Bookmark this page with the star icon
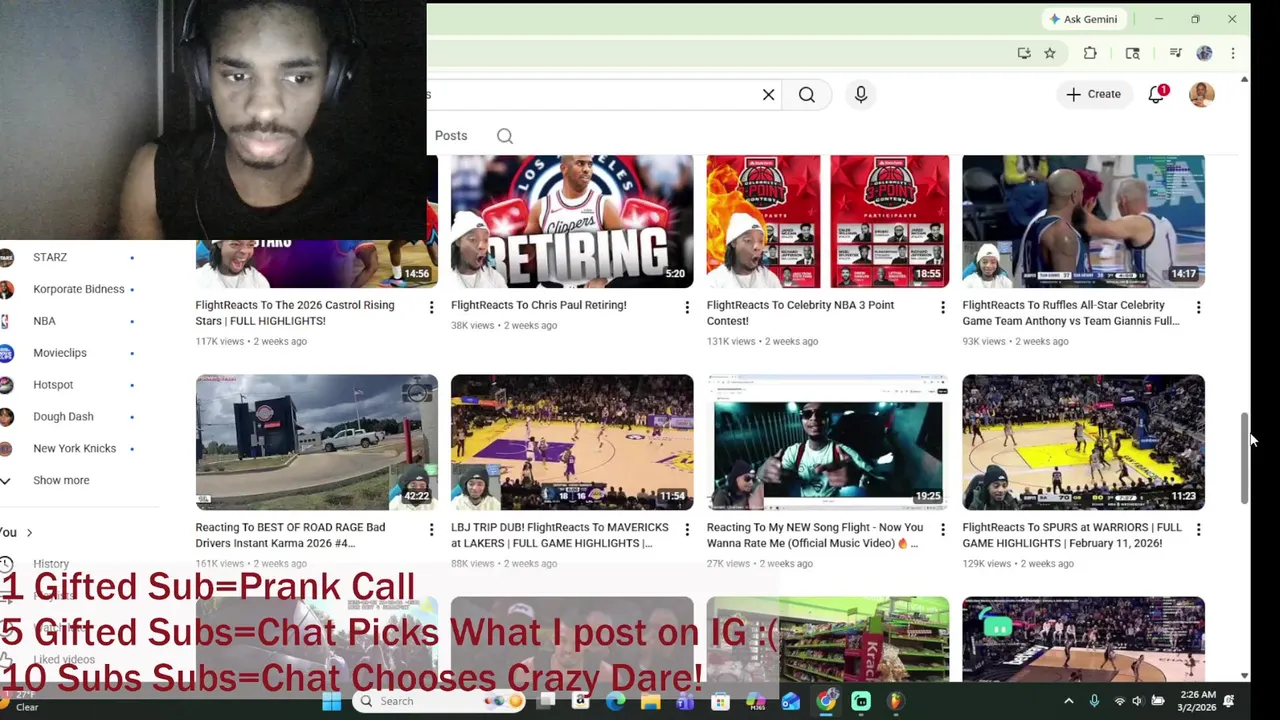Screen dimensions: 1280x720 (x=1050, y=53)
